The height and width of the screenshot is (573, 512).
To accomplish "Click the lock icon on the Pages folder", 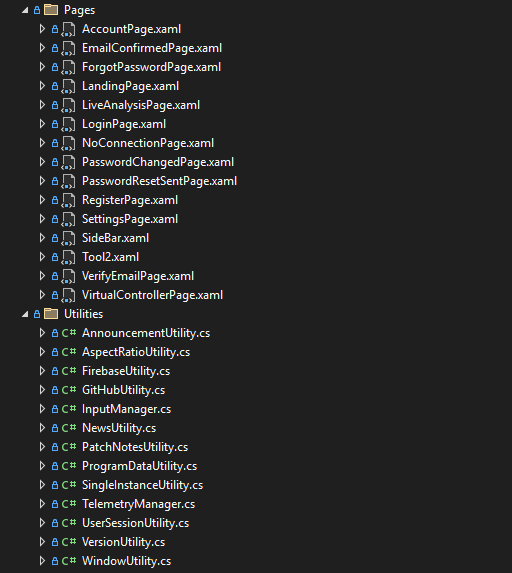I will 37,10.
